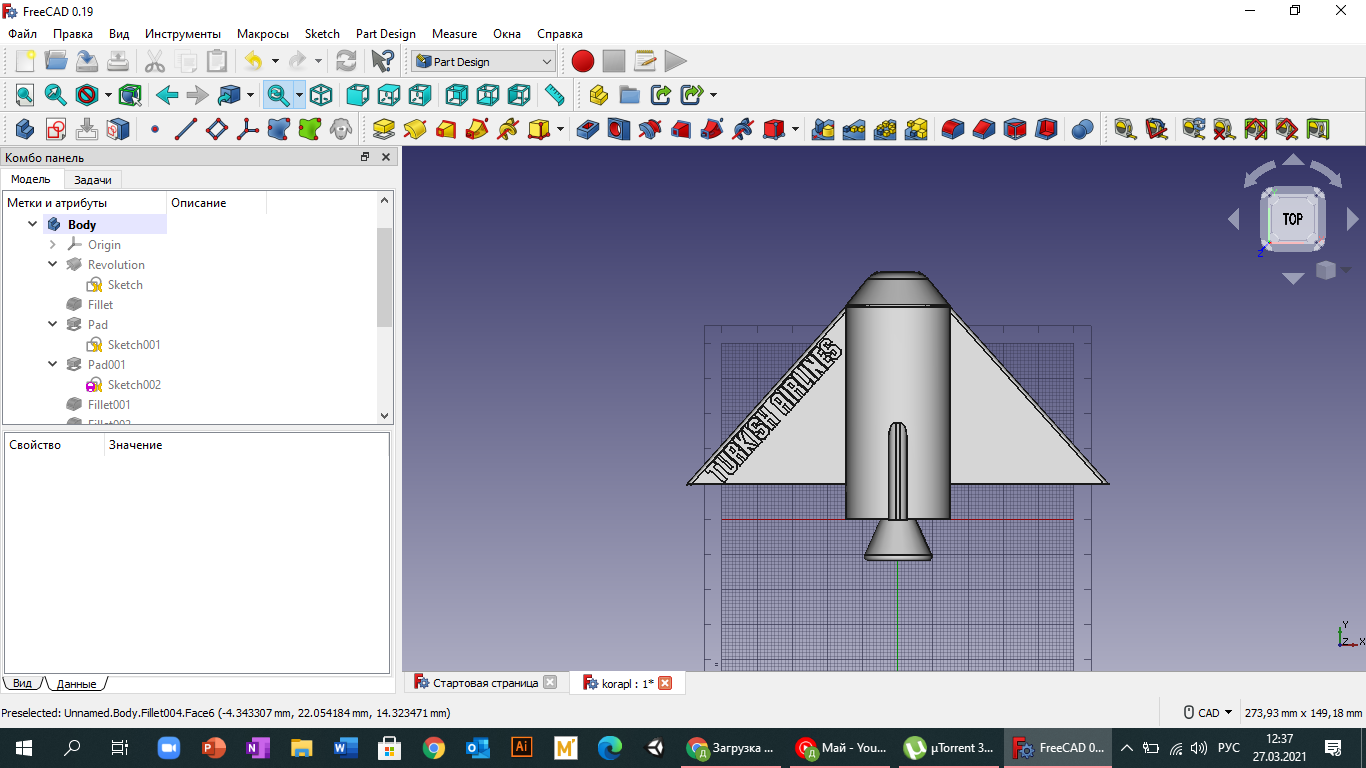
Task: Switch to the Задачи tab
Action: pos(93,180)
